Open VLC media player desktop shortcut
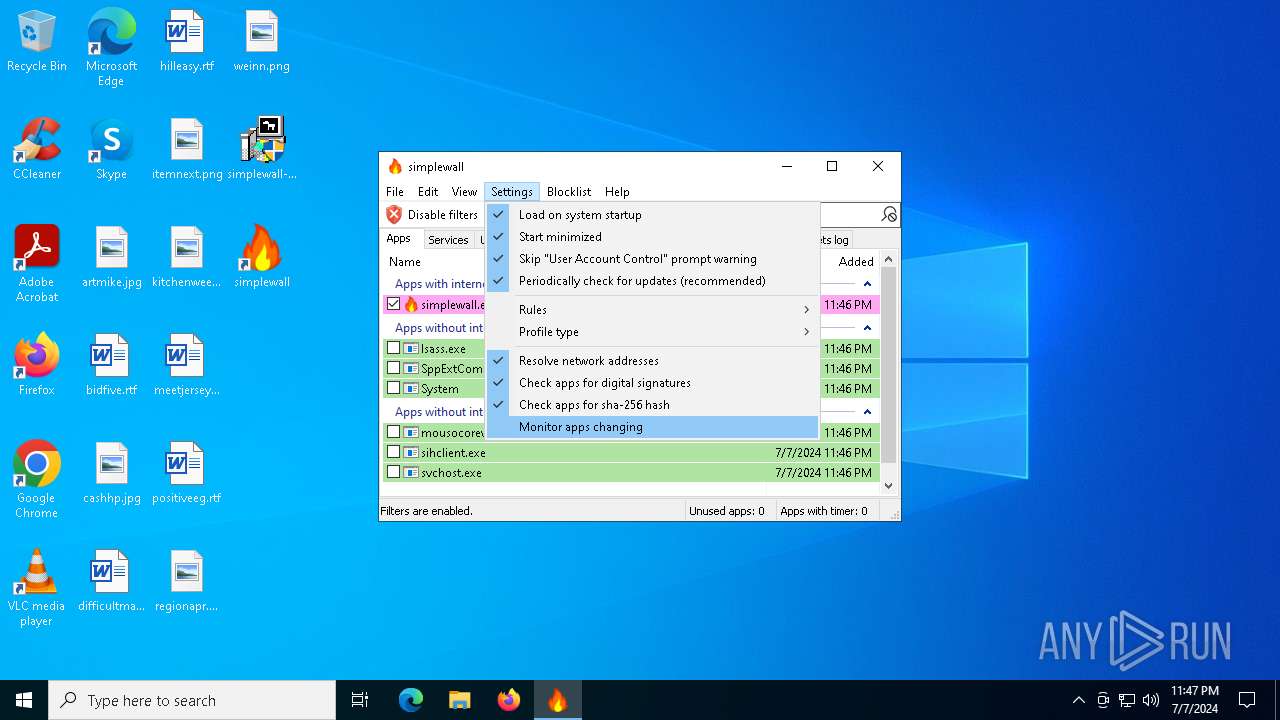Image resolution: width=1280 pixels, height=720 pixels. pos(37,588)
